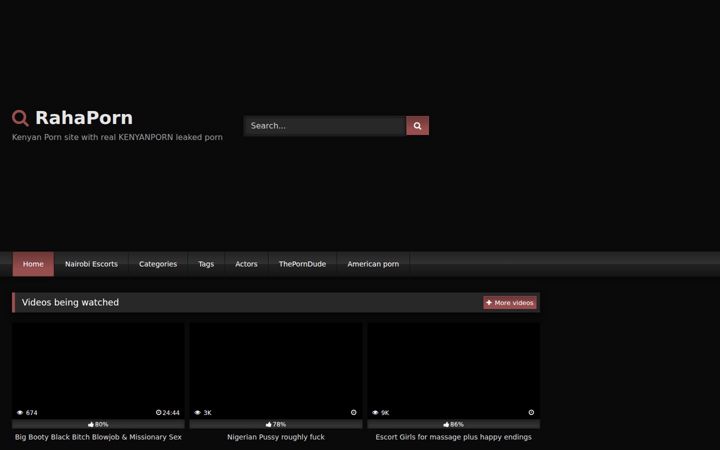Select the American porn menu item
Screen dimensions: 720x450
373,264
